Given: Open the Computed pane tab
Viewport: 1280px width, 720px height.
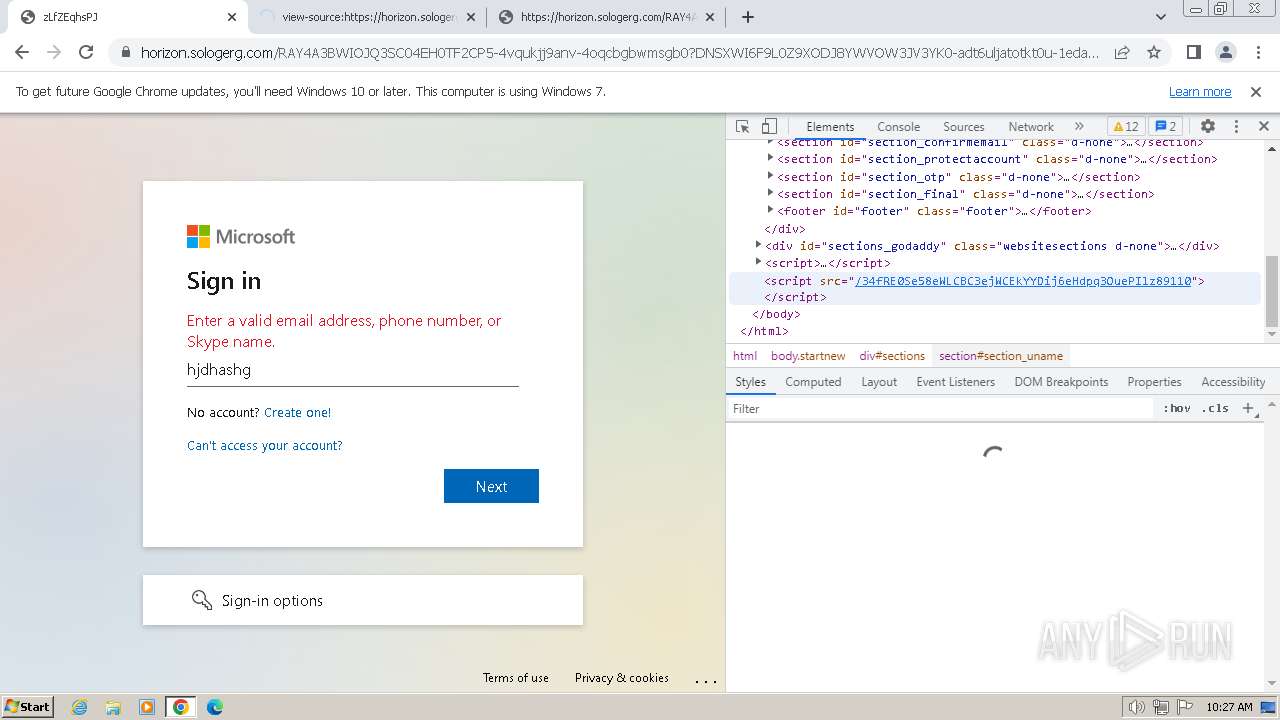Looking at the screenshot, I should [813, 382].
